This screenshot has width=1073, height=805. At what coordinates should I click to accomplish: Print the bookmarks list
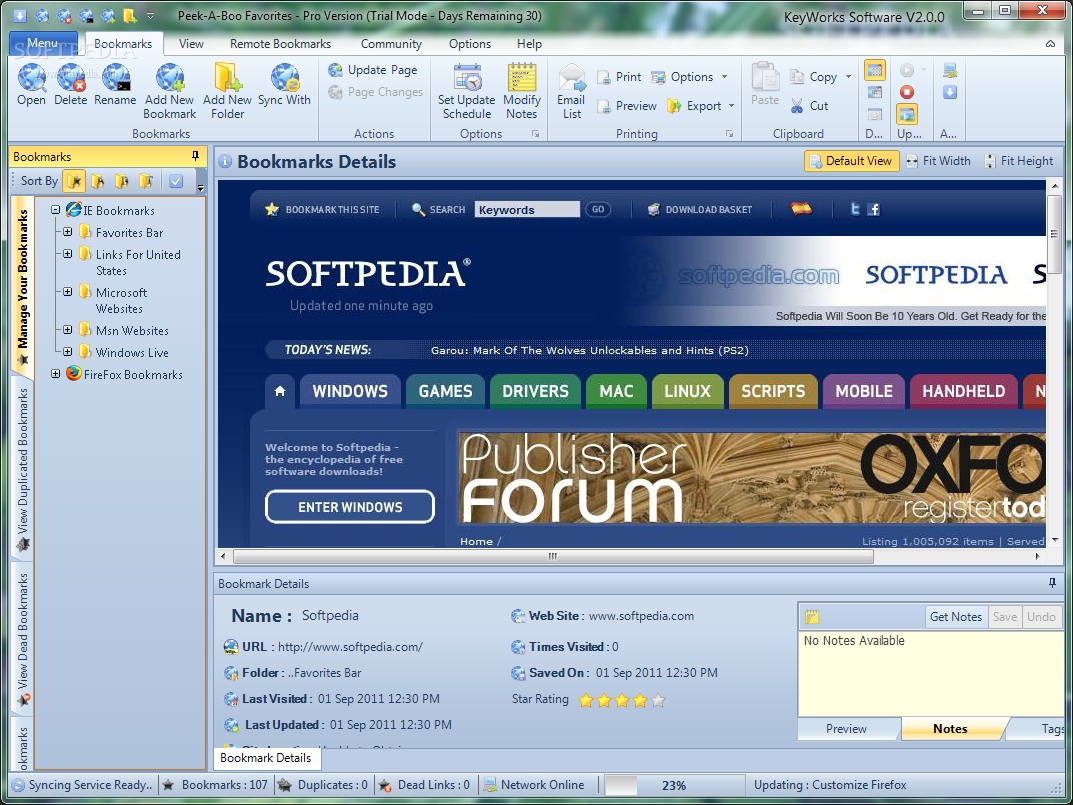pyautogui.click(x=619, y=77)
